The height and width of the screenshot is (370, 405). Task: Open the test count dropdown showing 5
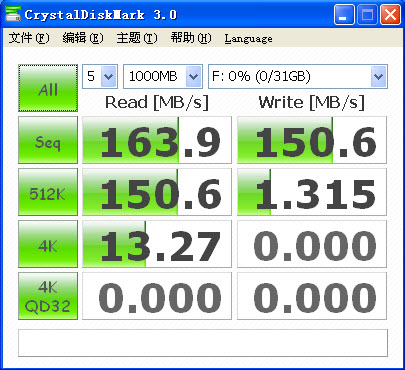100,76
